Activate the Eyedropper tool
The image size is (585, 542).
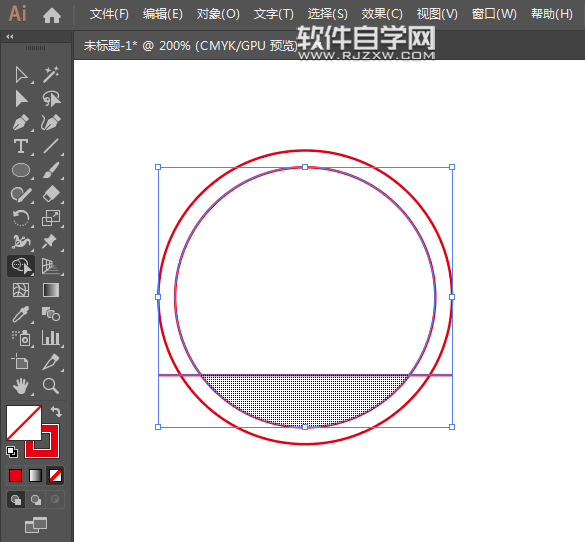pos(21,314)
